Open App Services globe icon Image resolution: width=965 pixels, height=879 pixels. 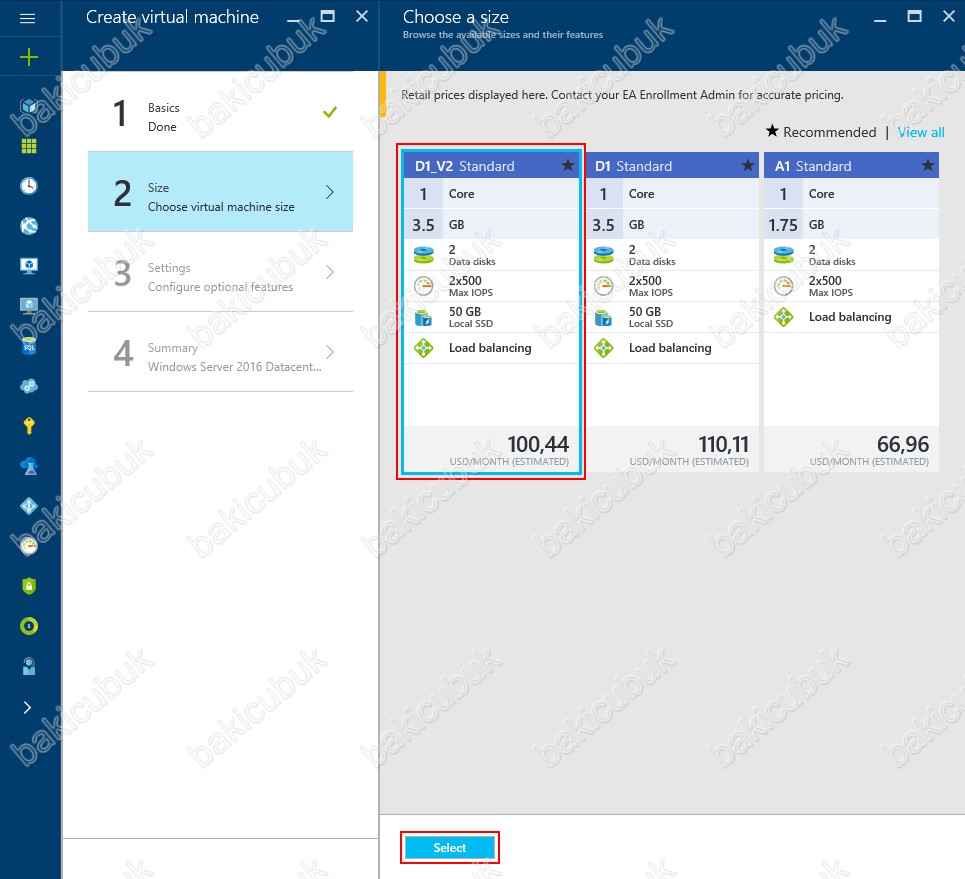pos(28,226)
